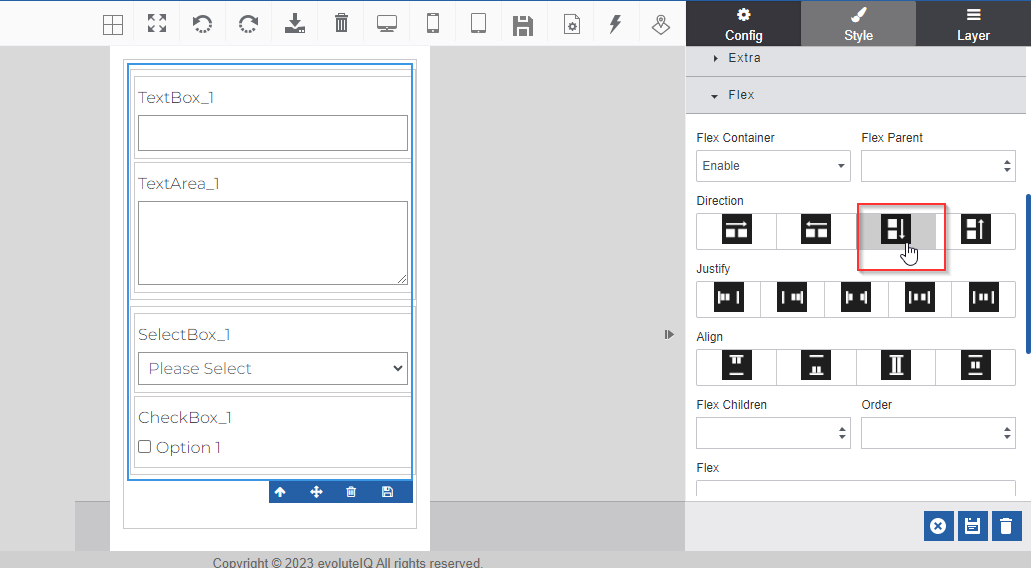This screenshot has width=1031, height=568.
Task: Click the map pin icon
Action: tap(661, 24)
